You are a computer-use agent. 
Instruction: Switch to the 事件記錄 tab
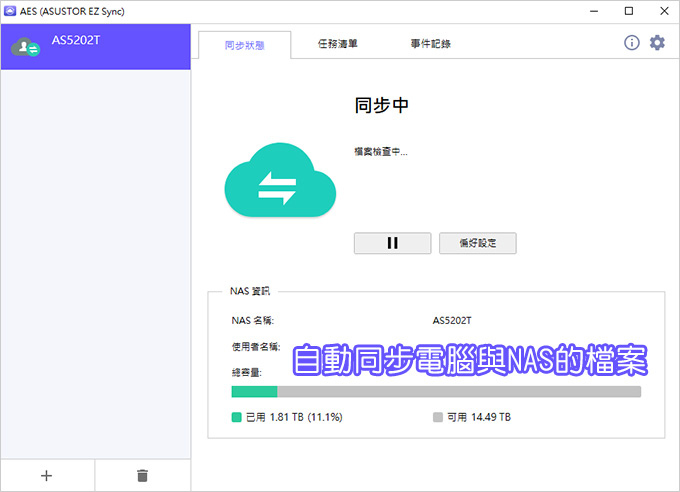pos(431,44)
